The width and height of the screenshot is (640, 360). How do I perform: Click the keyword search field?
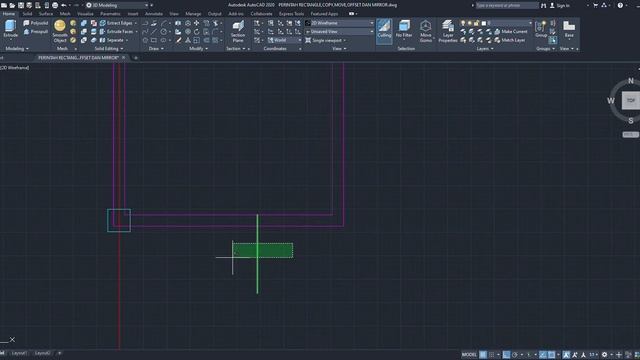507,5
